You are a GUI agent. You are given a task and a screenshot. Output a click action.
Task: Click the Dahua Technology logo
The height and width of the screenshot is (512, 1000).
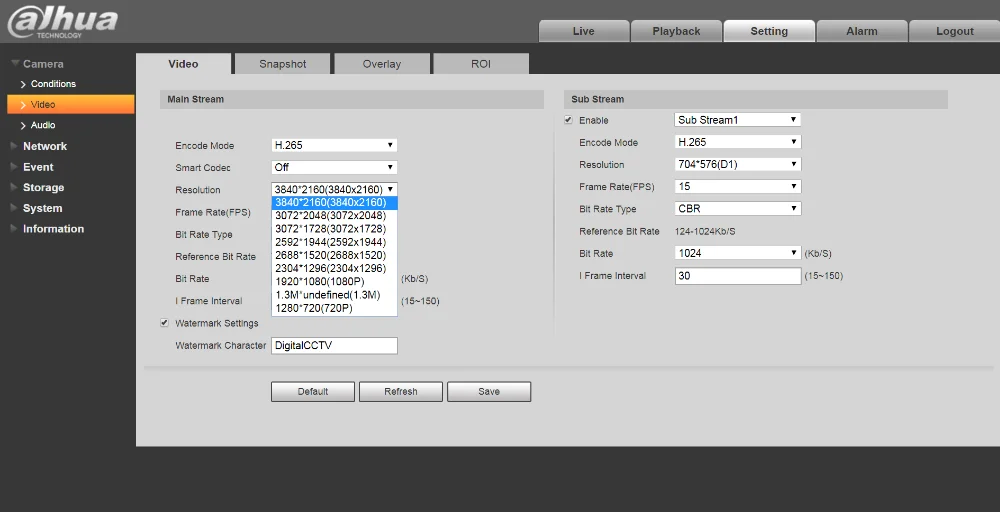point(62,22)
